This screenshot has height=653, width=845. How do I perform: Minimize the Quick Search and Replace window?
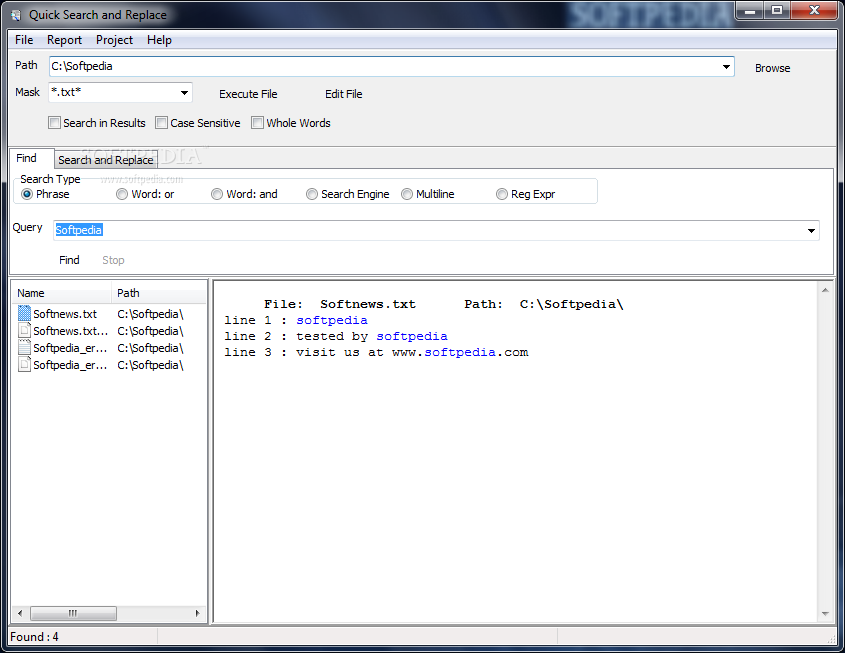click(x=750, y=11)
